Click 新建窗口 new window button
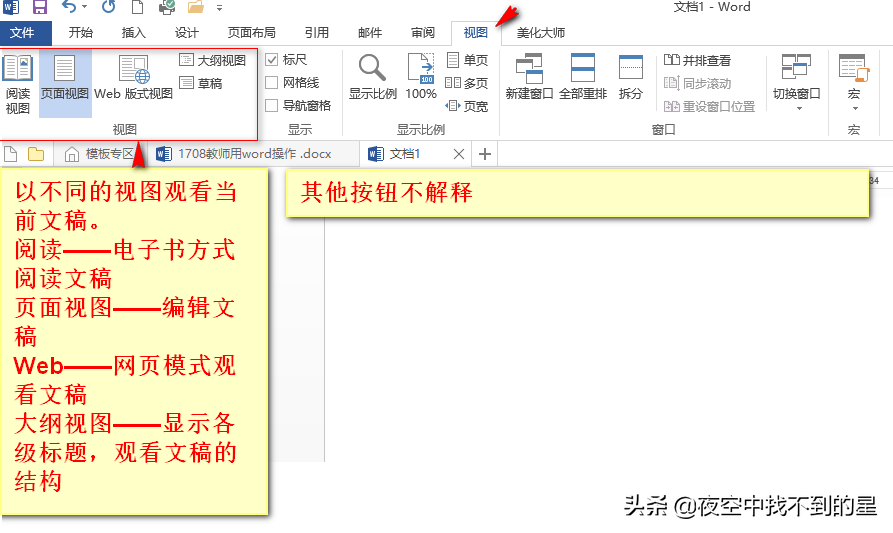The height and width of the screenshot is (533, 893). click(529, 77)
